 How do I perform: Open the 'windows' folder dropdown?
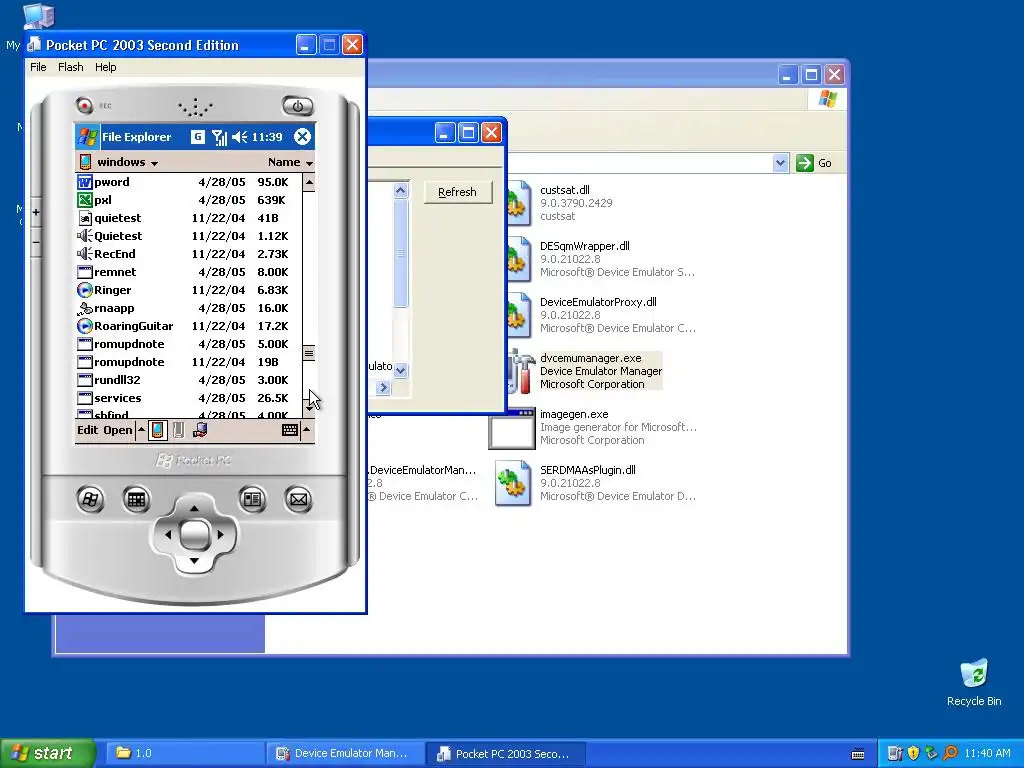tap(127, 162)
